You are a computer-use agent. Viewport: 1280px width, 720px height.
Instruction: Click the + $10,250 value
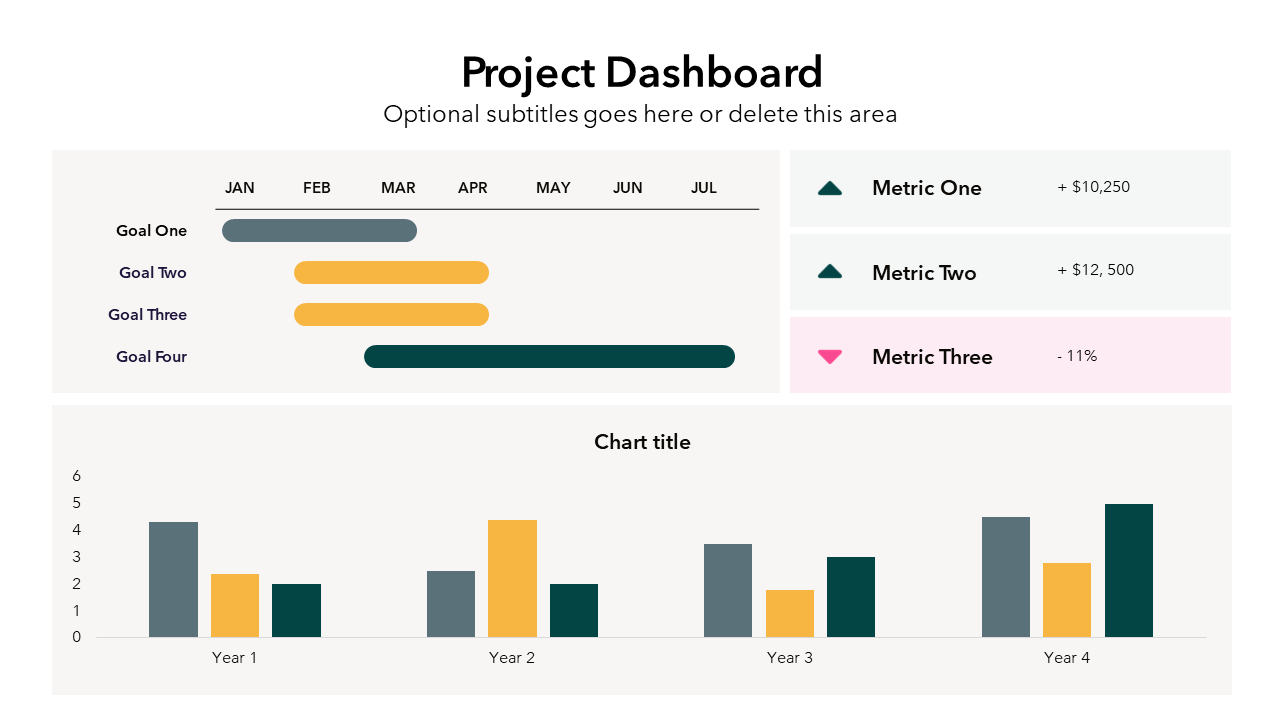click(x=1093, y=187)
